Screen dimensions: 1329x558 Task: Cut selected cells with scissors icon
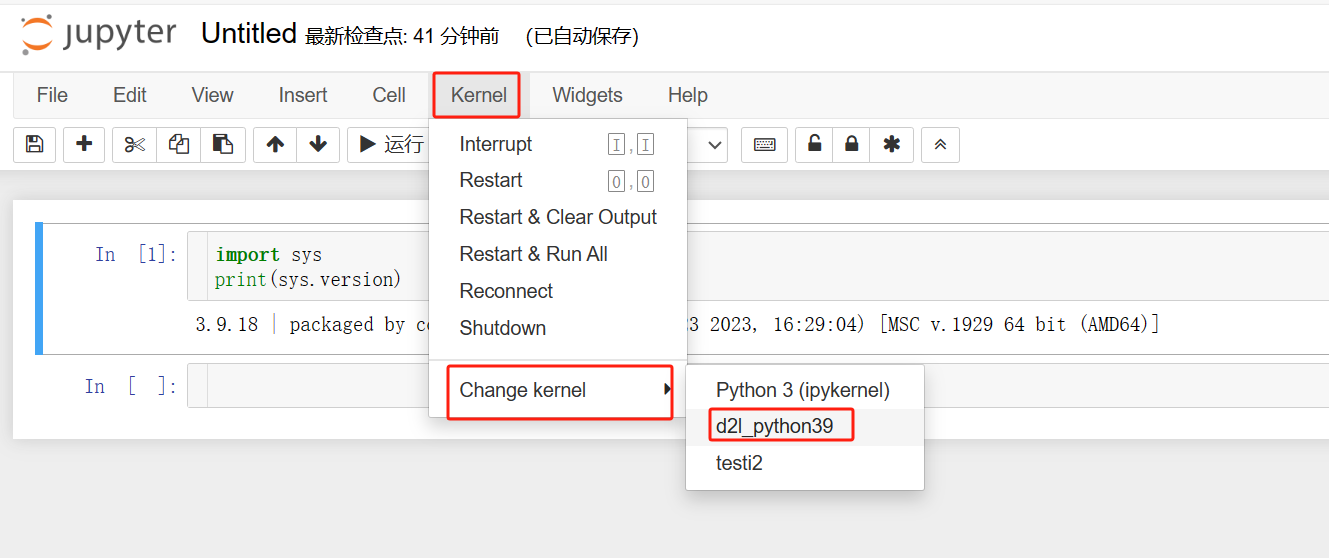point(134,144)
